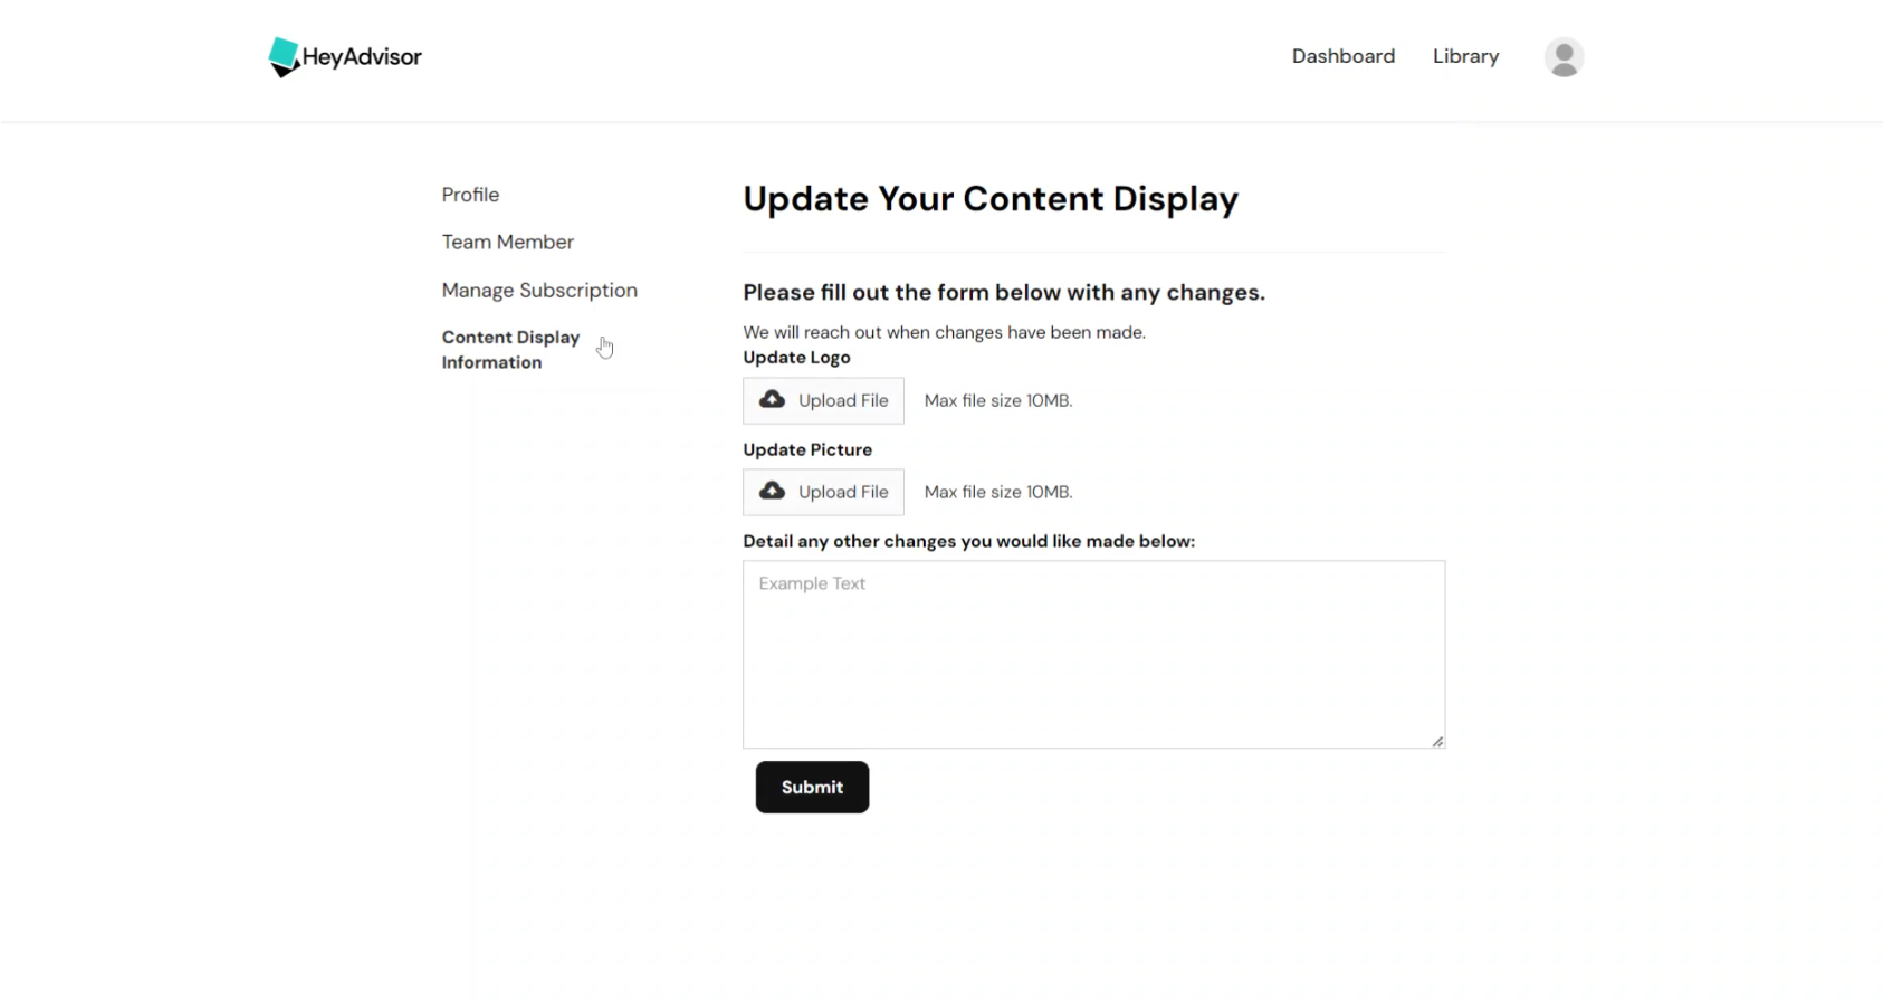Open Manage Subscription page
The image size is (1884, 1006).
(539, 290)
